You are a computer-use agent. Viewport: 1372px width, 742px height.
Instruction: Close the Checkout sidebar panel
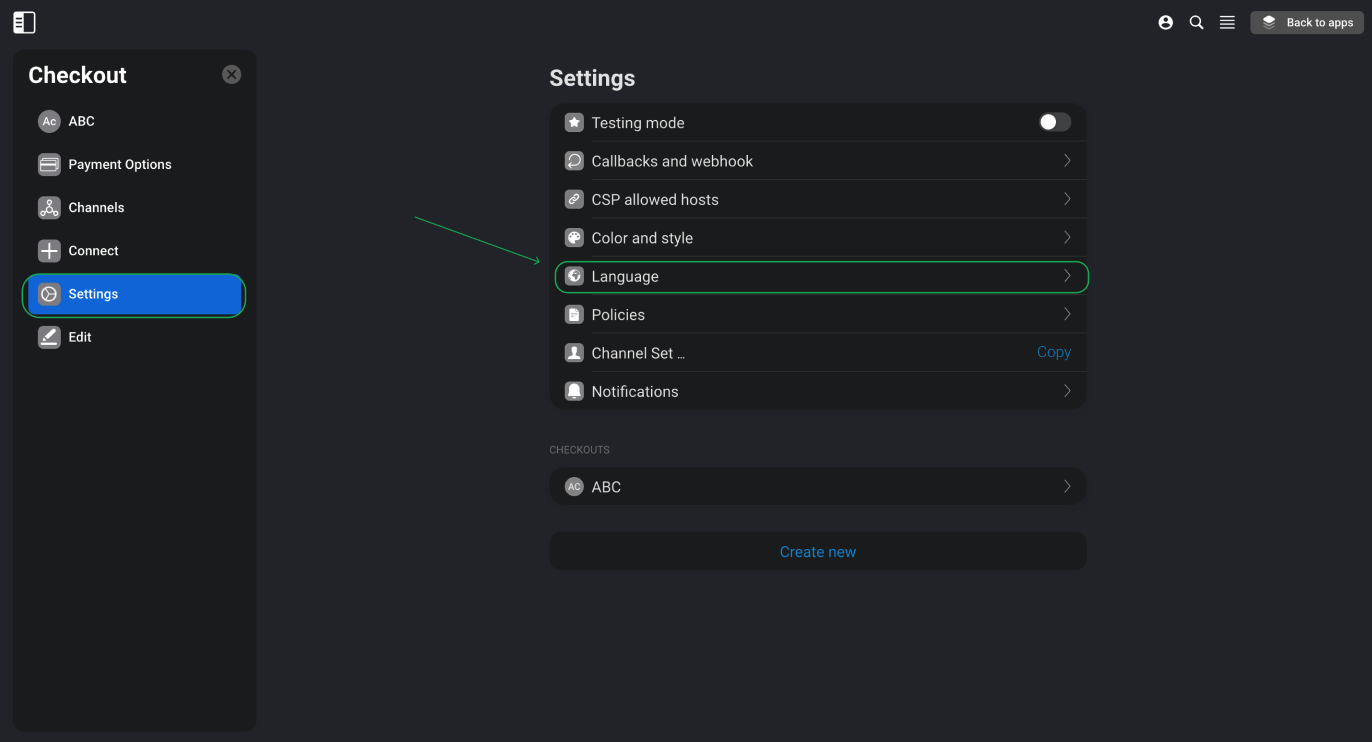(231, 74)
